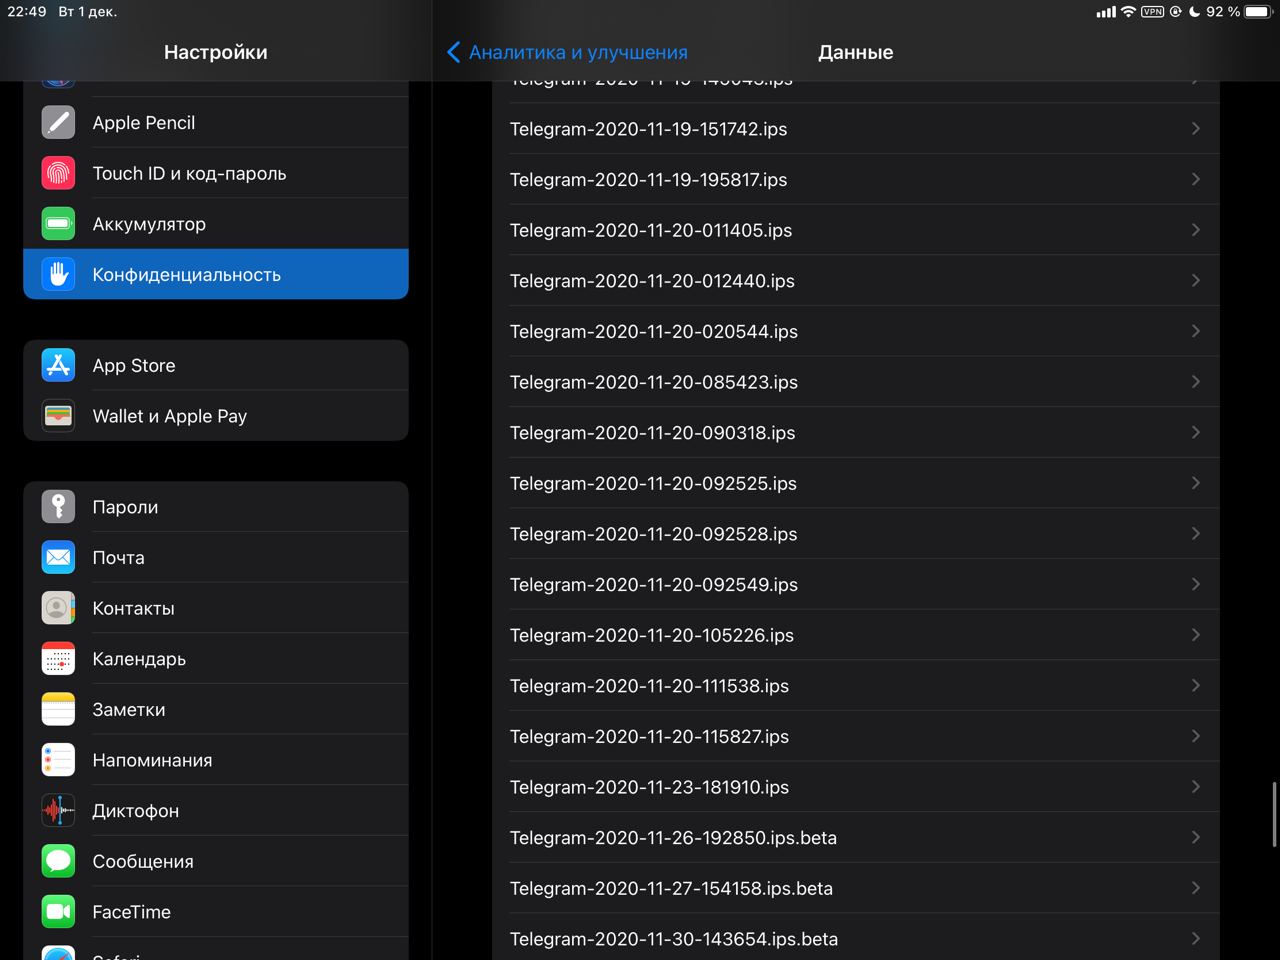Expand chevron for Telegram-2020-11-20-012440.ips
The width and height of the screenshot is (1280, 960).
pyautogui.click(x=1195, y=281)
